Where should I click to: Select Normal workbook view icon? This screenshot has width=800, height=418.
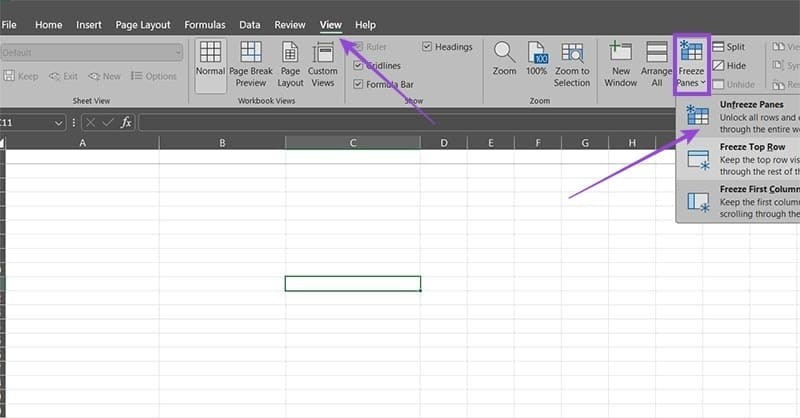coord(210,61)
